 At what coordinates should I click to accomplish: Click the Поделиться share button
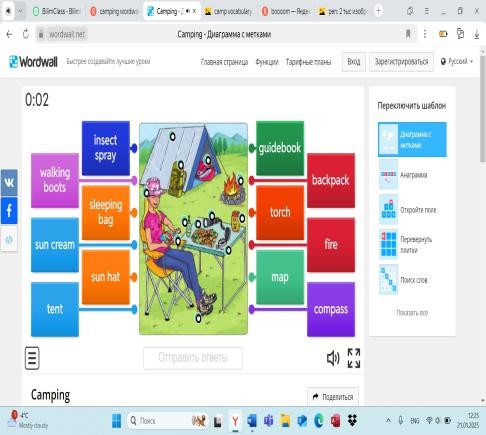333,397
